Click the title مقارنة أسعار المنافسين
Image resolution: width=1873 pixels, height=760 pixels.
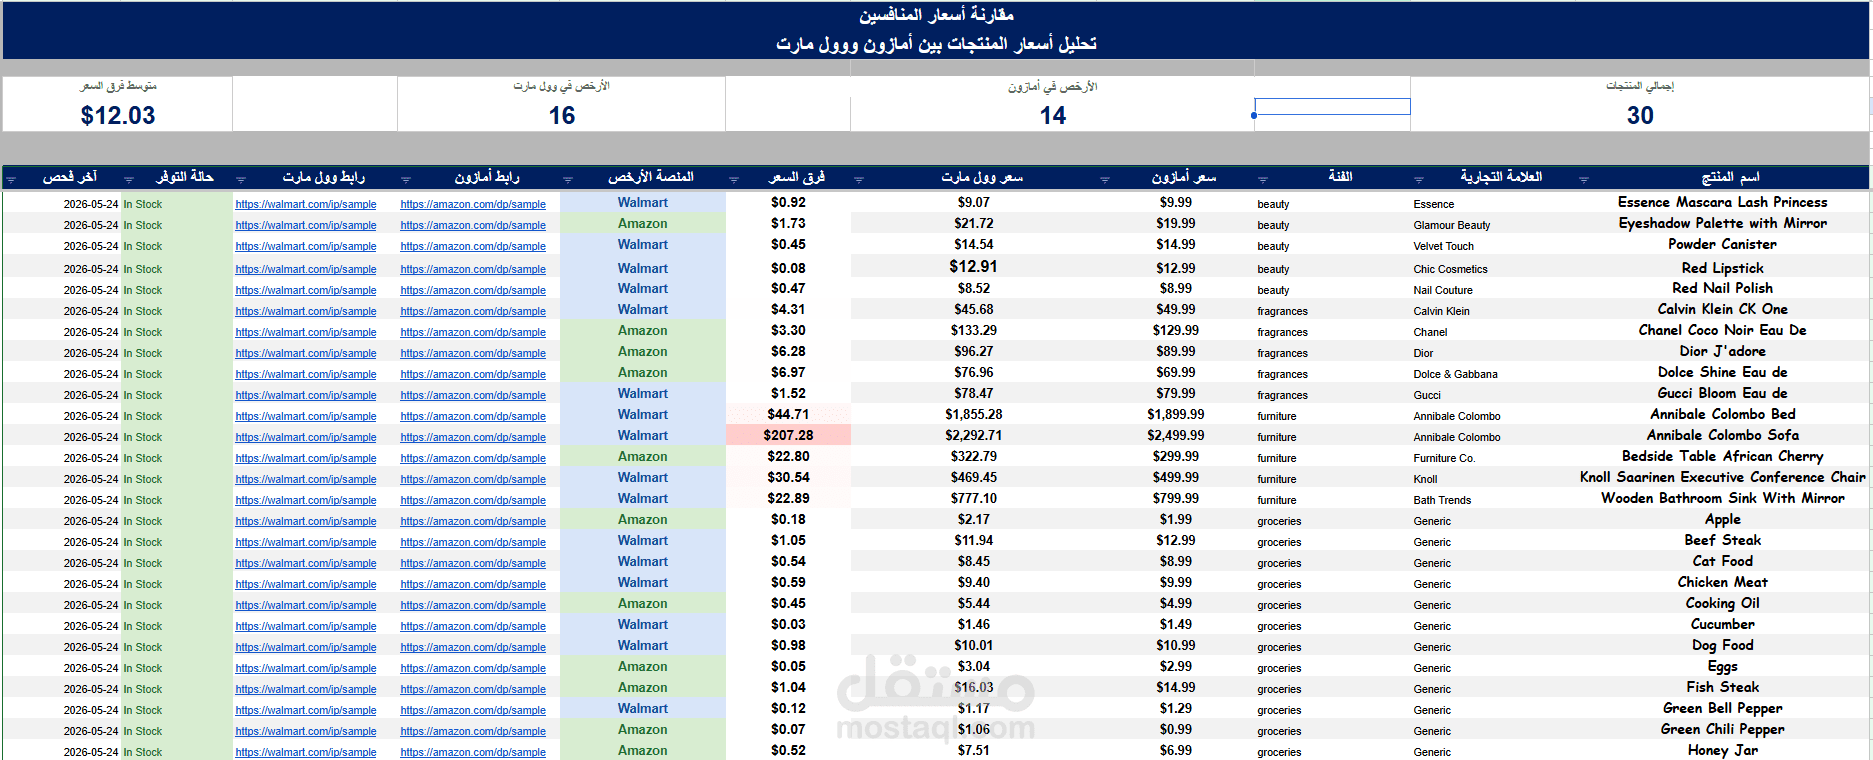936,15
